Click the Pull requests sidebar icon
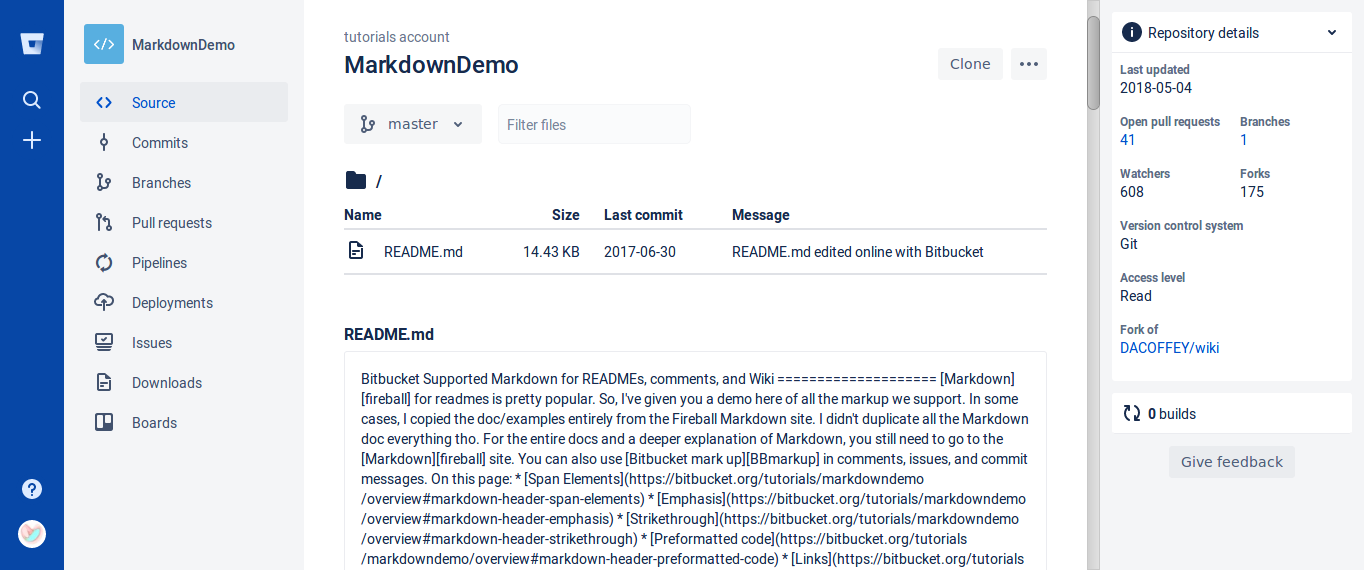 pyautogui.click(x=104, y=223)
